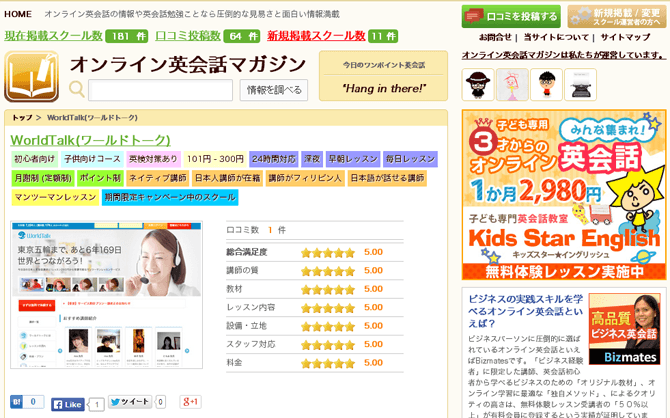This screenshot has height=418, width=670.
Task: Open the ビジネスの実践スキルを学べる headline link
Action: tap(526, 311)
